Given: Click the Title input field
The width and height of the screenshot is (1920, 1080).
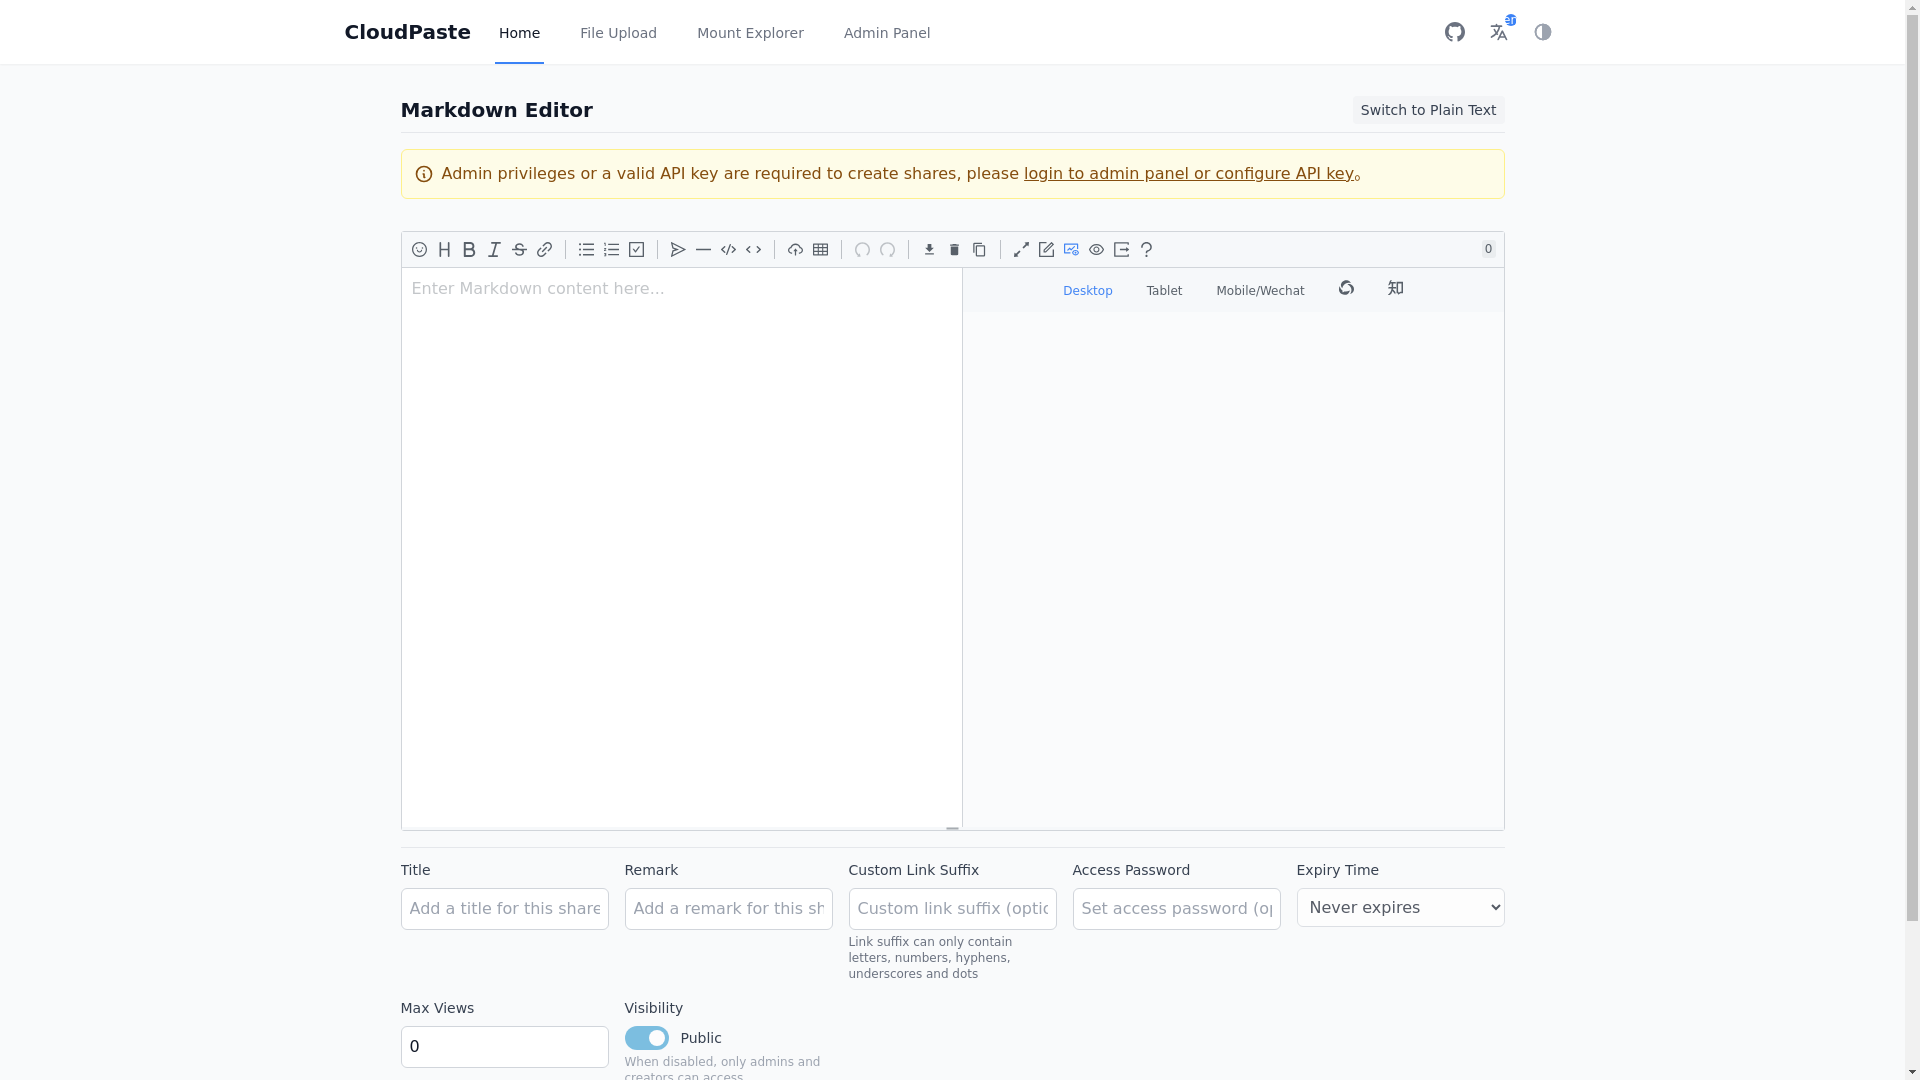Looking at the screenshot, I should point(505,909).
